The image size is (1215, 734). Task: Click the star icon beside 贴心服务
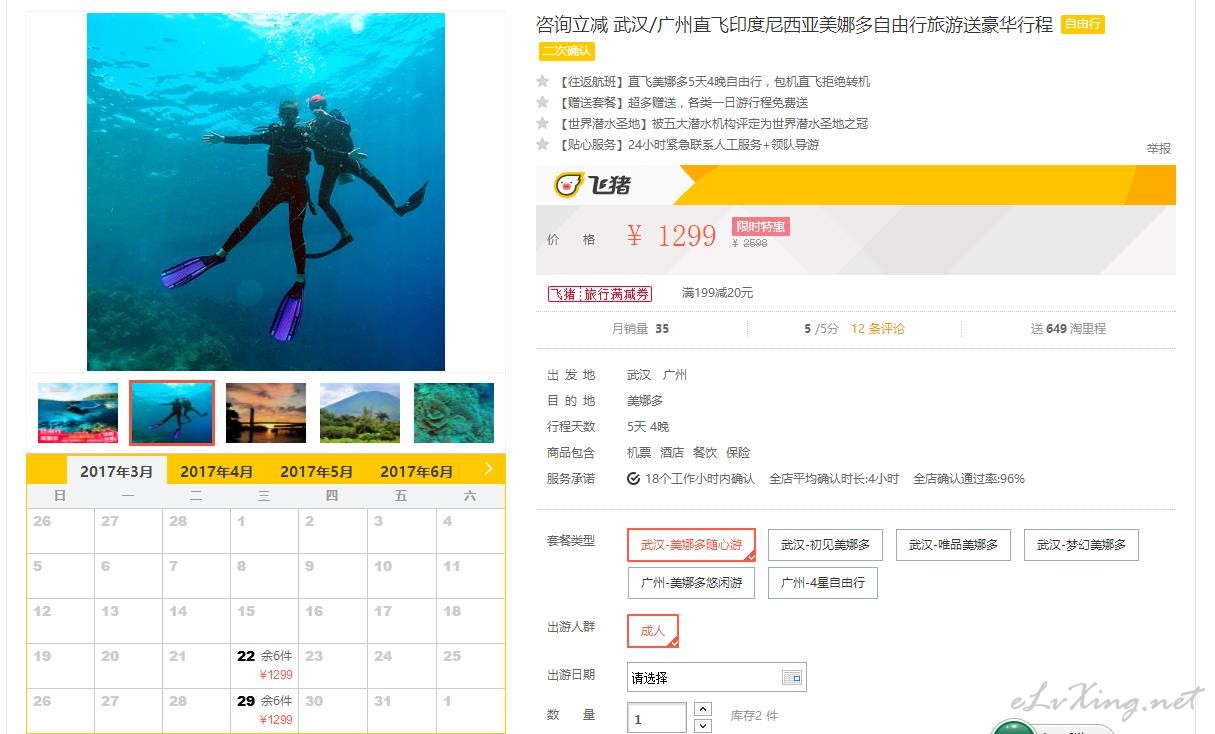[x=542, y=145]
